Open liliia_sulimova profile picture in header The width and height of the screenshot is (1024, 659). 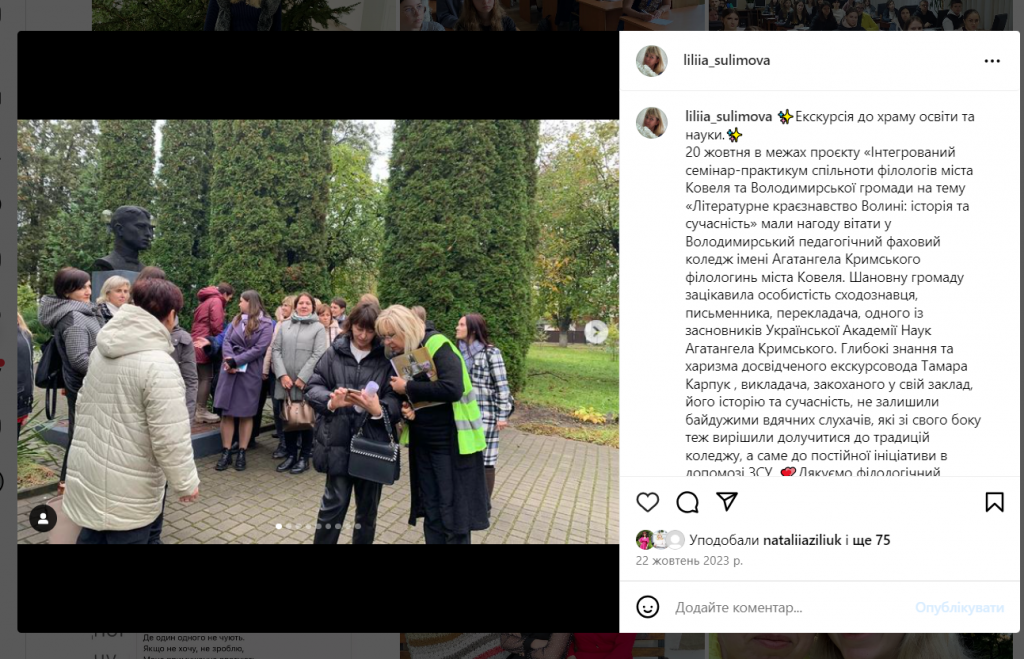coord(652,61)
